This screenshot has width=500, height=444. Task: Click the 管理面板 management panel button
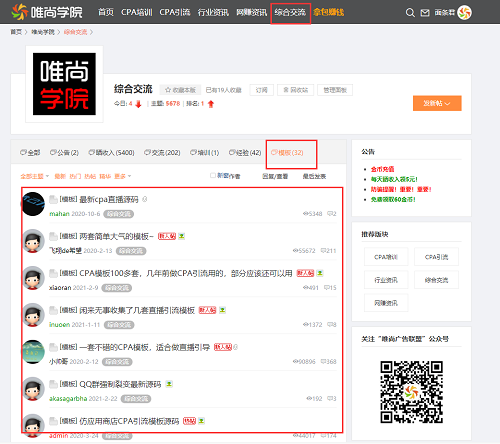coord(335,90)
